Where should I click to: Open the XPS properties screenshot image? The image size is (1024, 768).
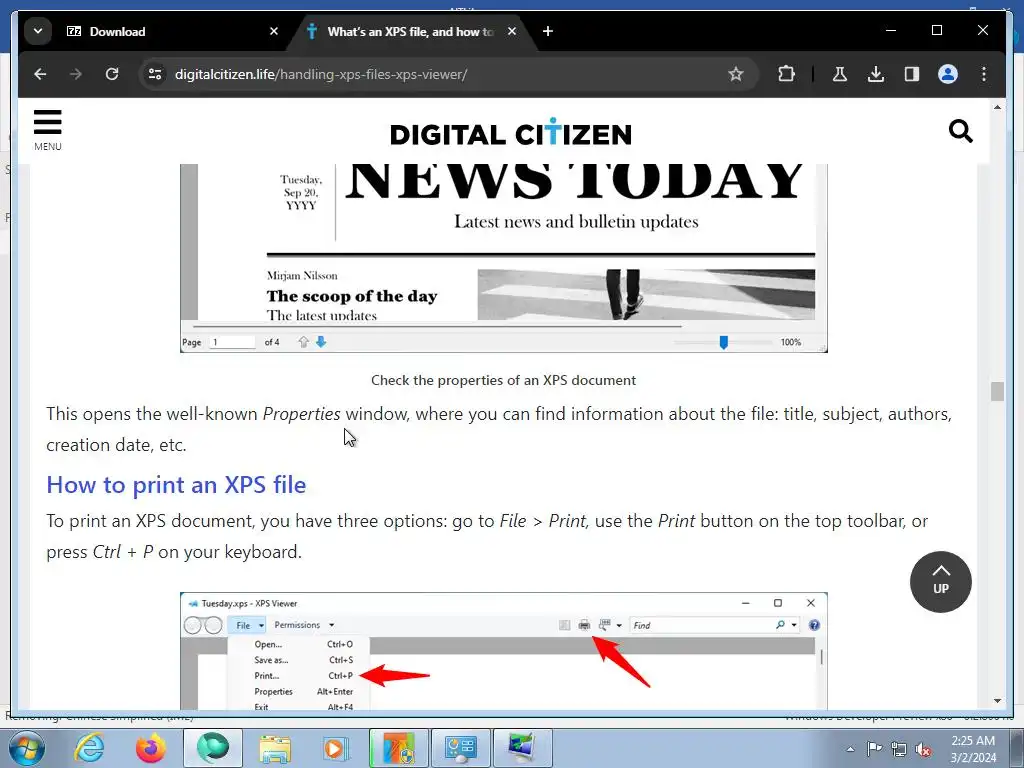[504, 258]
